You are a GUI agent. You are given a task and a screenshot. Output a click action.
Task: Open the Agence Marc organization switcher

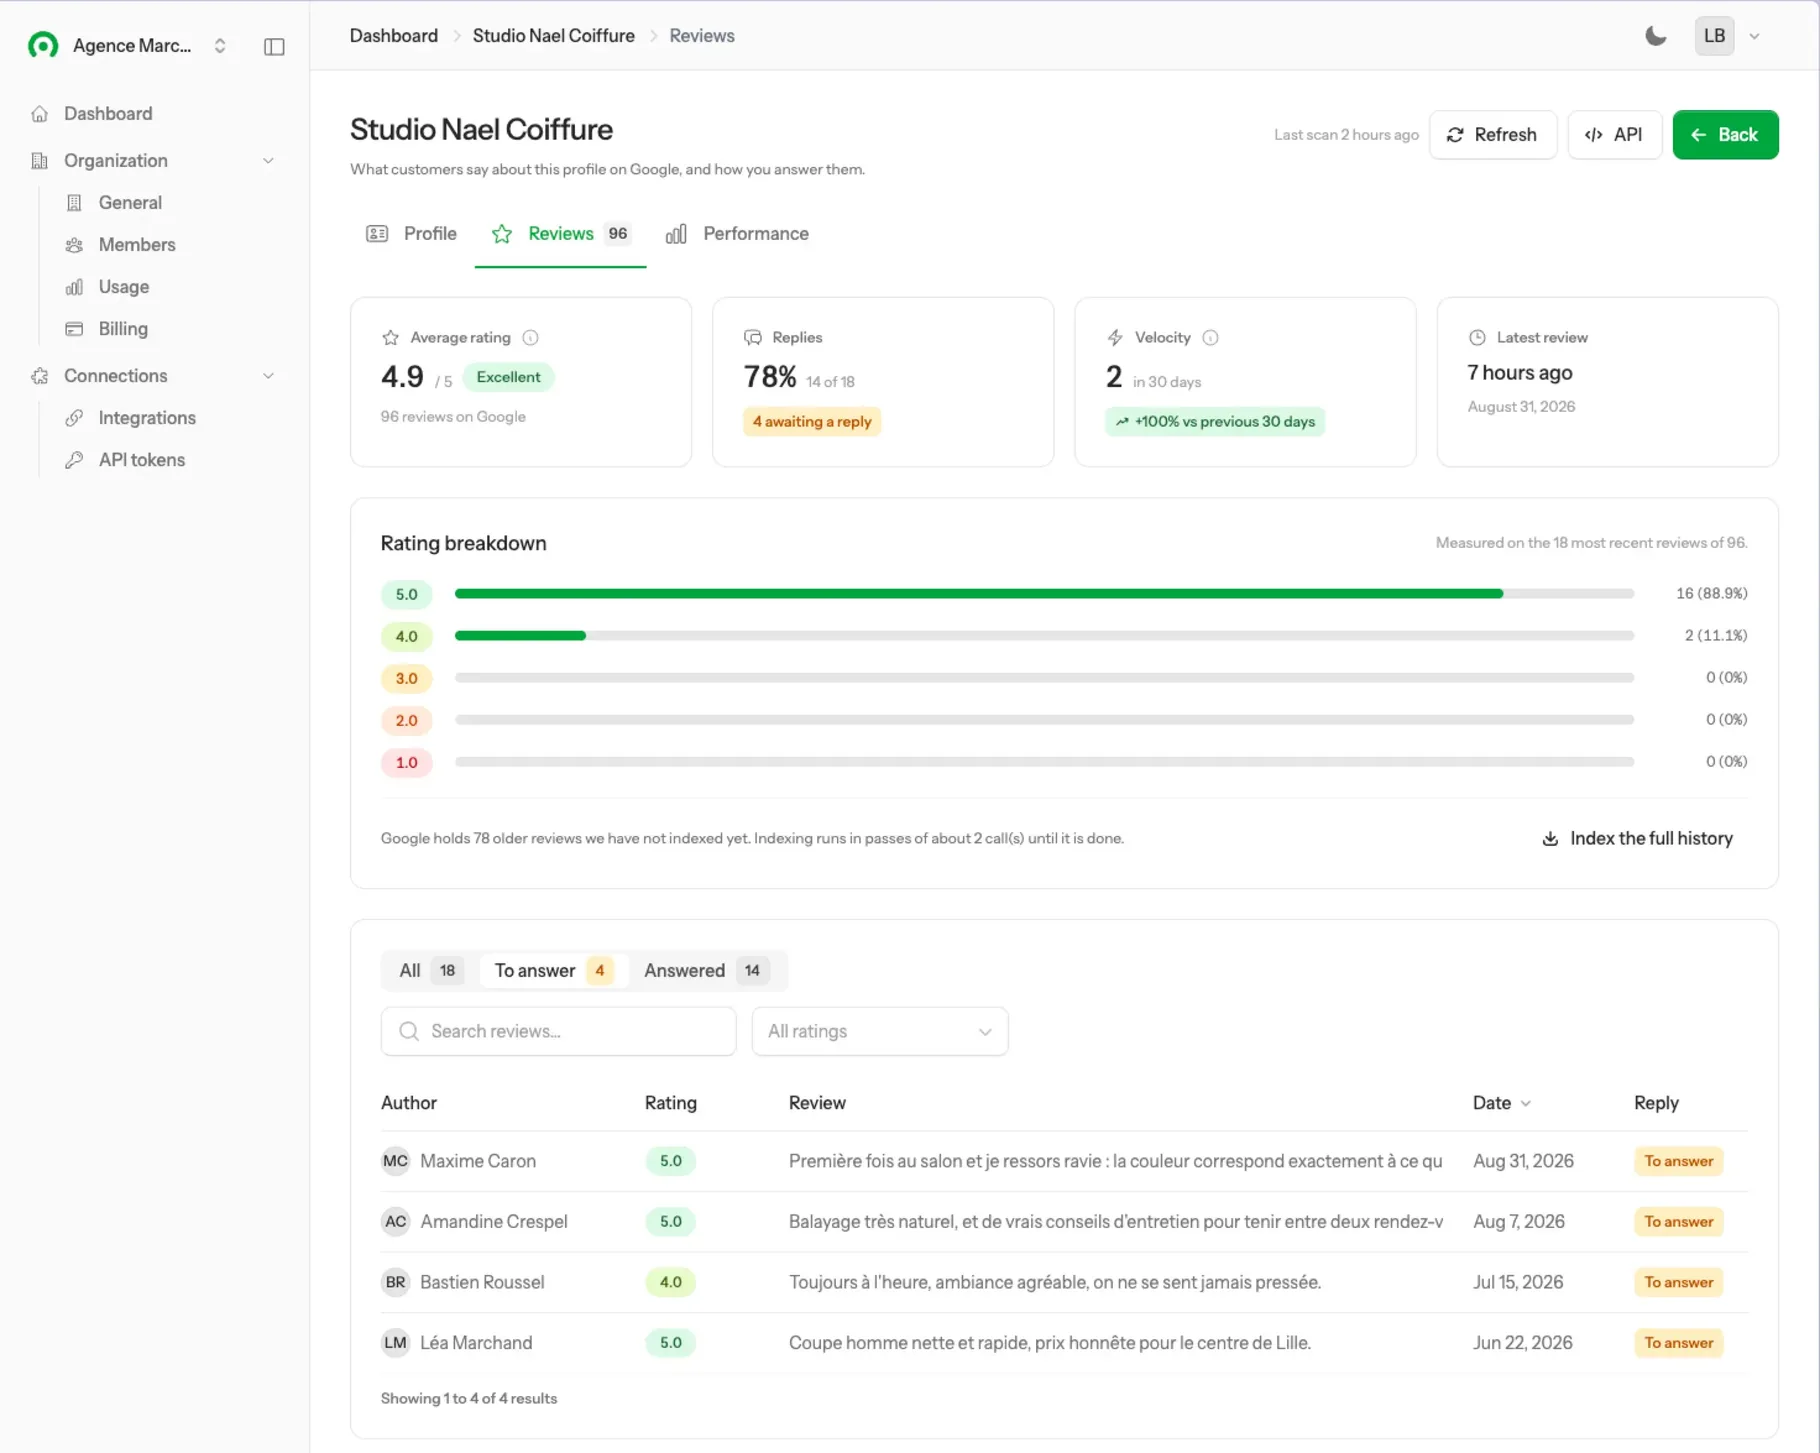(x=130, y=46)
